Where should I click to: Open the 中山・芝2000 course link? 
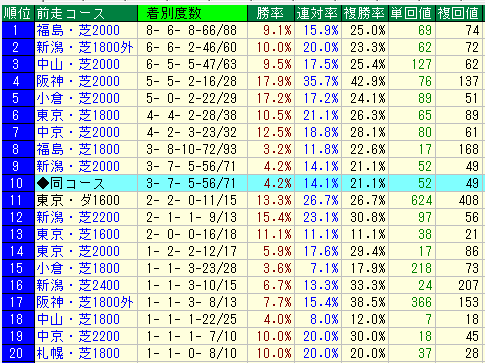point(78,65)
